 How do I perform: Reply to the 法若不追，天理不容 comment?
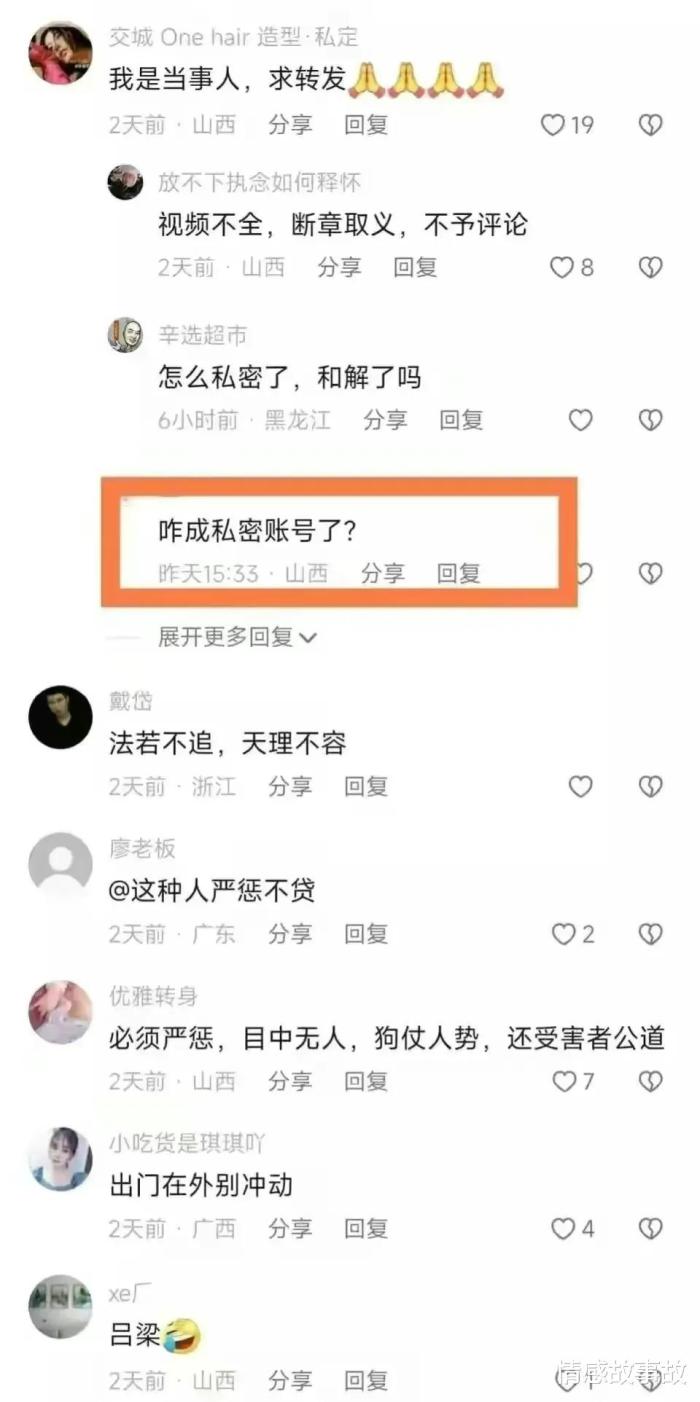click(x=366, y=787)
